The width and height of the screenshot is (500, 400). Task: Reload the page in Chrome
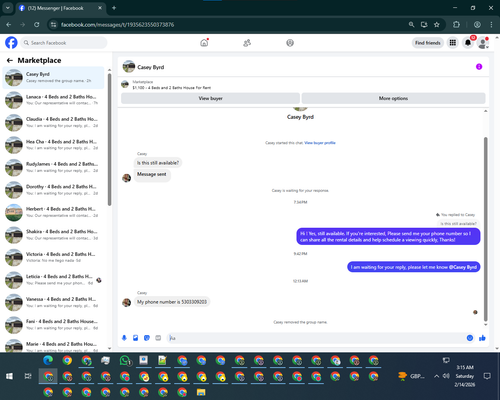click(x=37, y=25)
